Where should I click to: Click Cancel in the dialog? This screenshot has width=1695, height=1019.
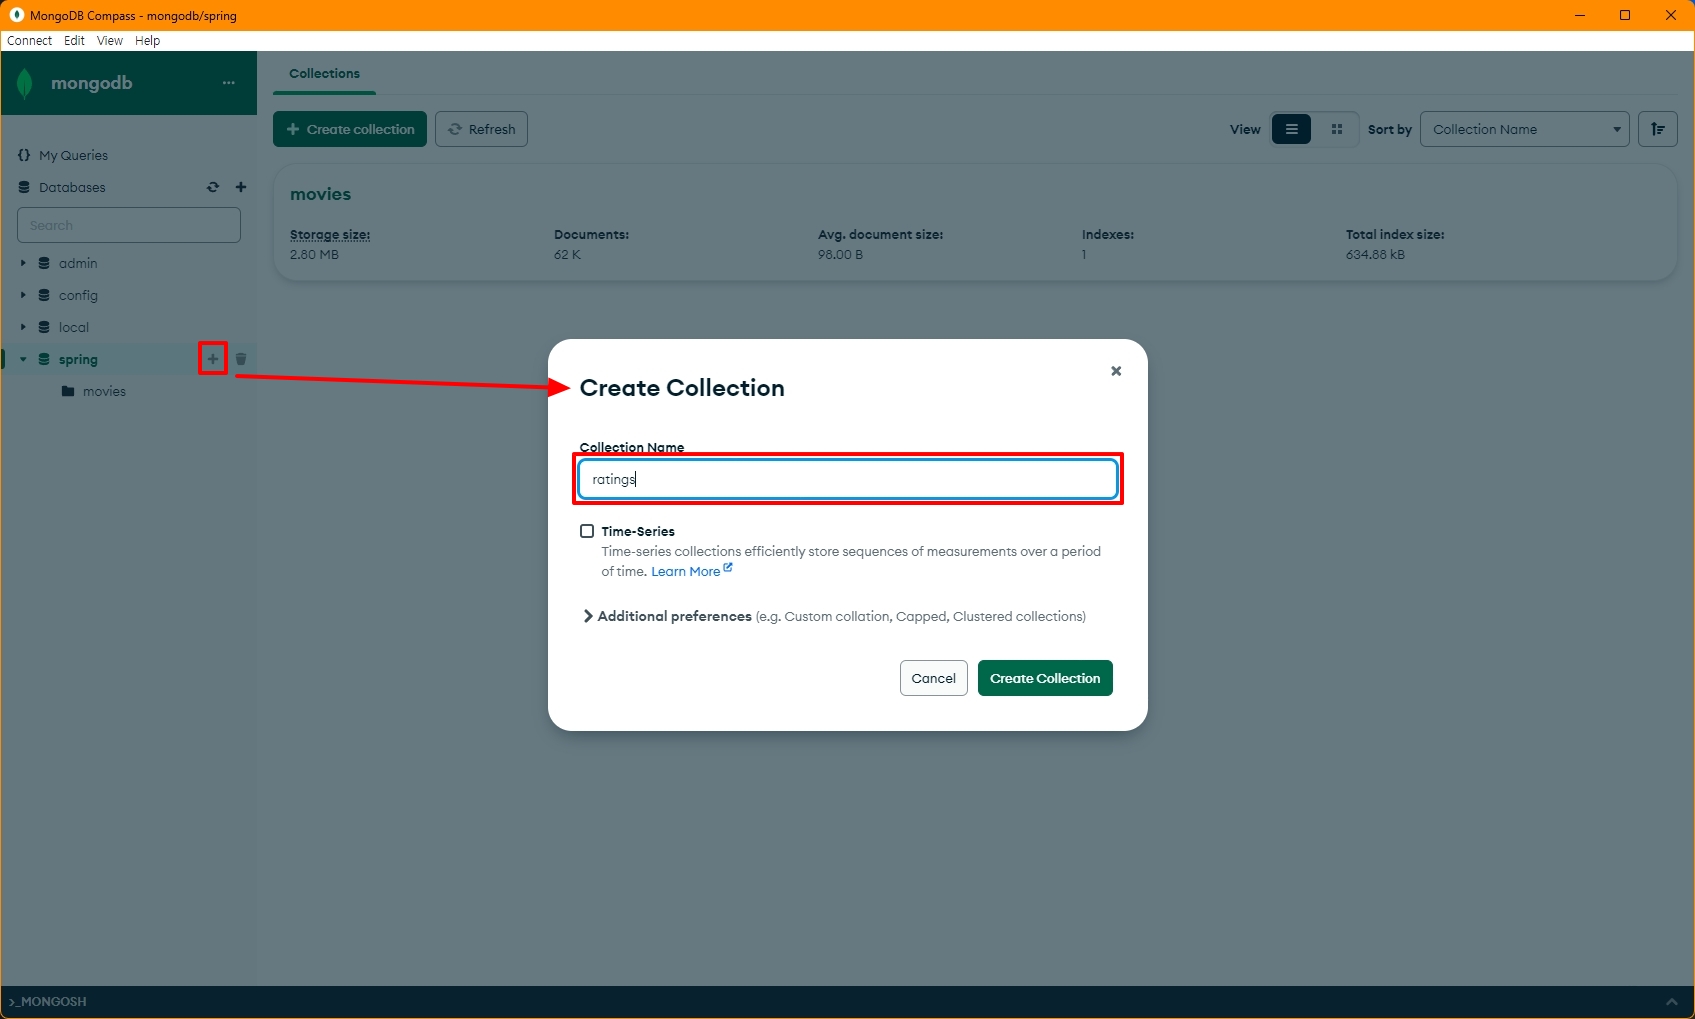[934, 678]
